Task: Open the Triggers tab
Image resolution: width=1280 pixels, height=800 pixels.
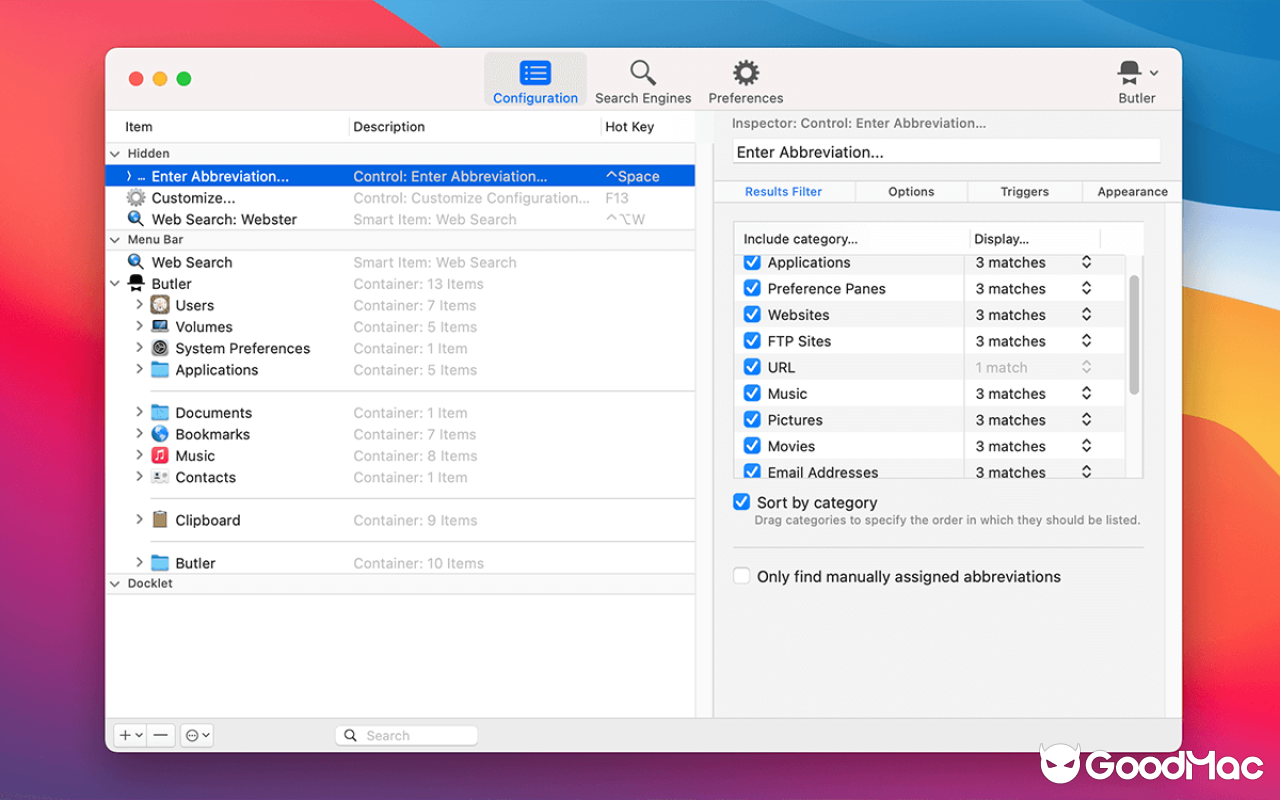Action: (x=1024, y=191)
